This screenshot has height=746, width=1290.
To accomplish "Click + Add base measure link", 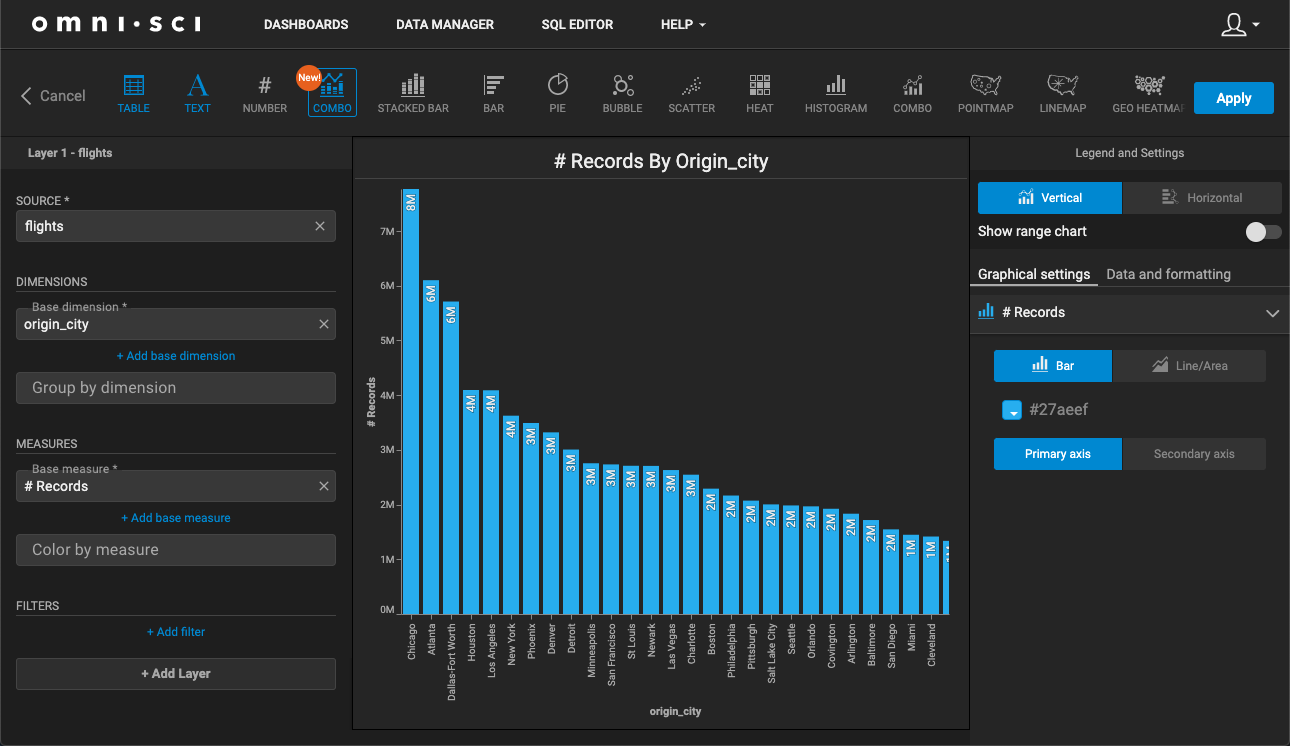I will point(176,518).
